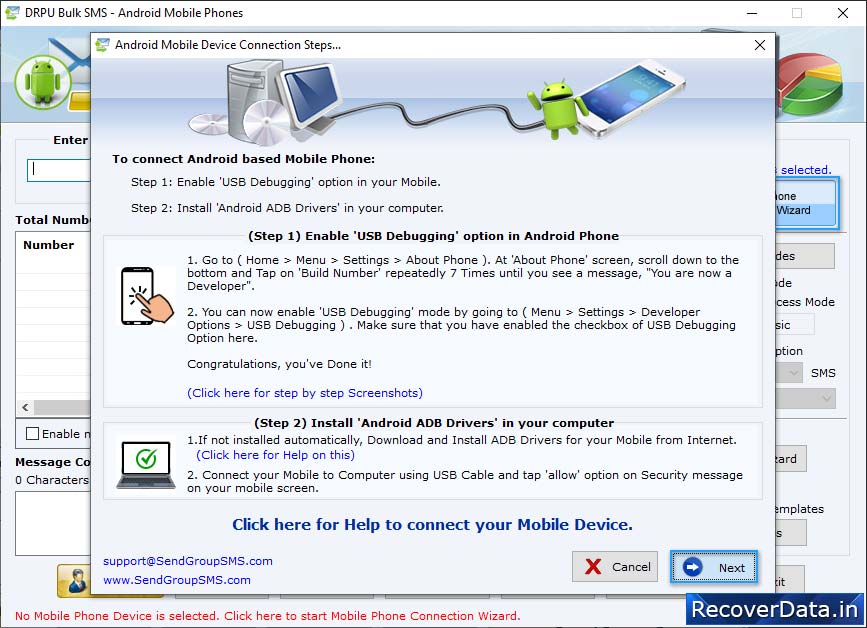Click the Next button in the dialog

713,567
